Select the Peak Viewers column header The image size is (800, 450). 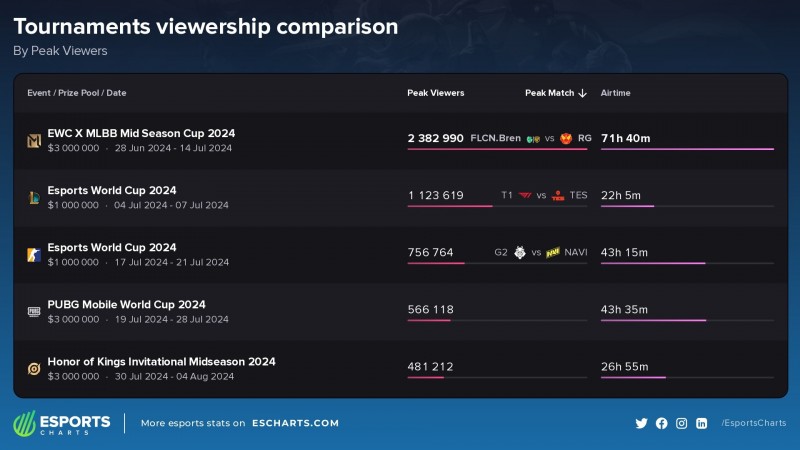coord(435,93)
